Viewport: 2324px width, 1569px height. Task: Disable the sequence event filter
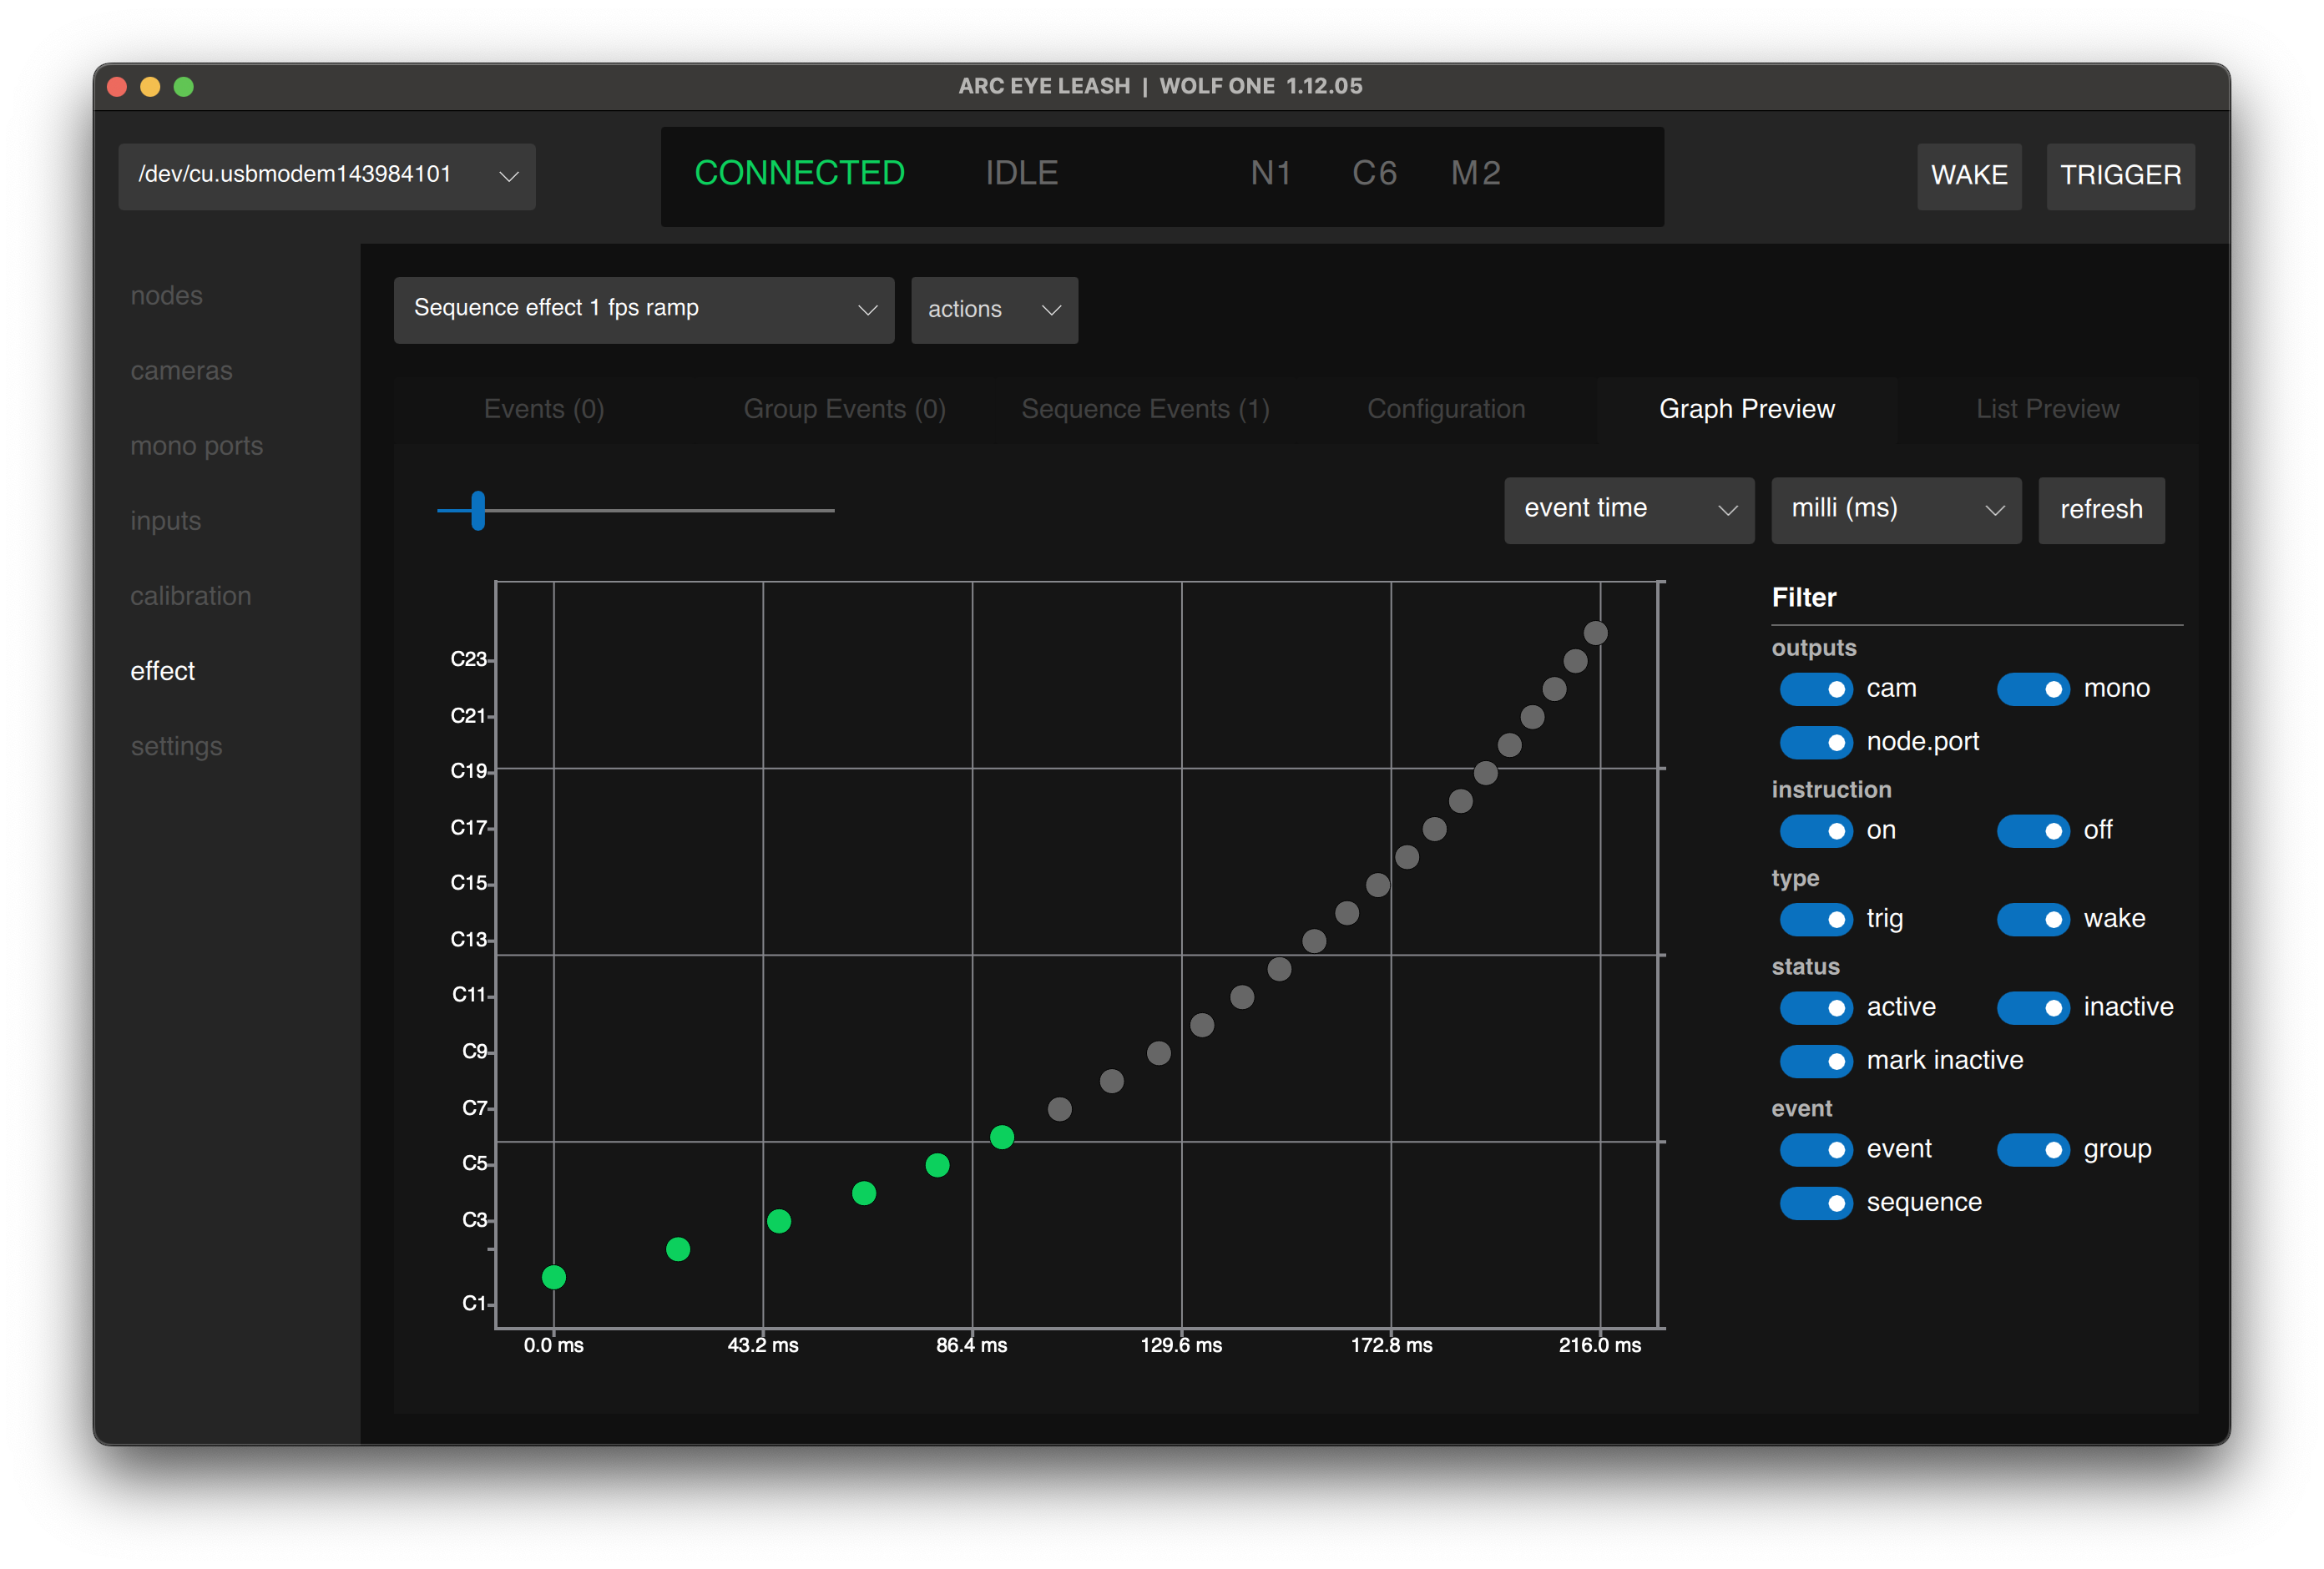pyautogui.click(x=1815, y=1203)
